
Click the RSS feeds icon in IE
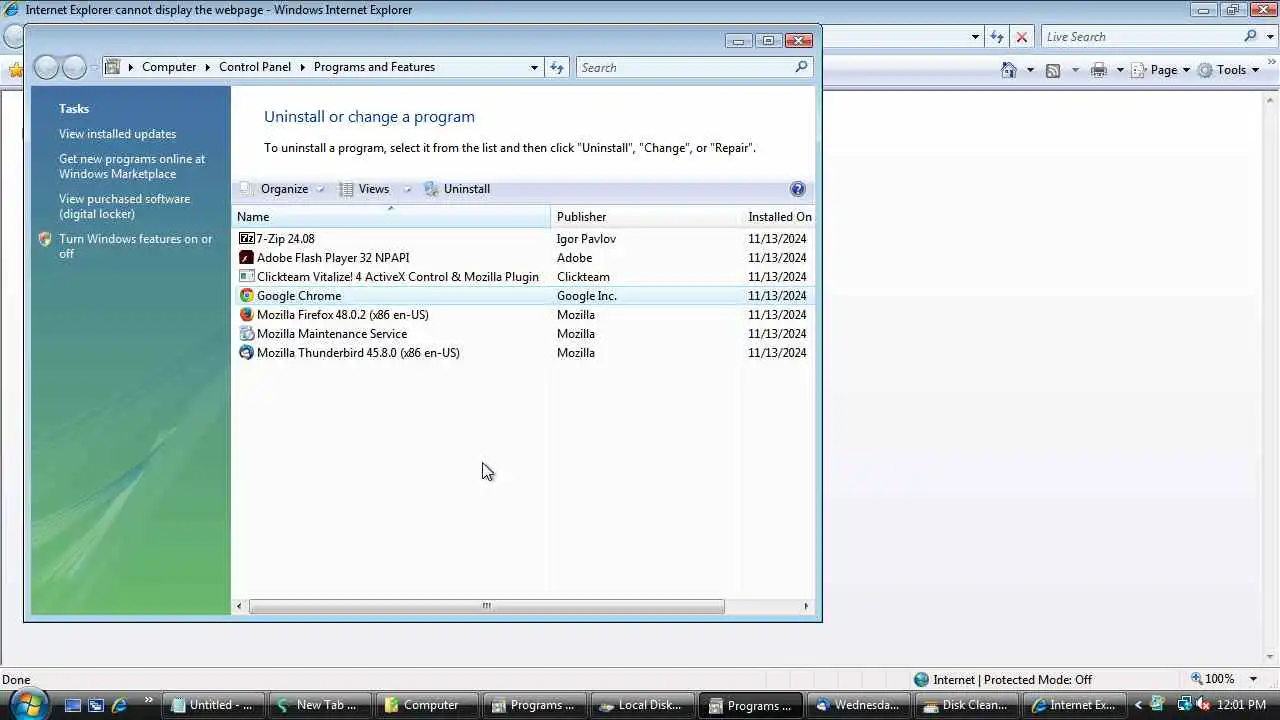coord(1053,70)
